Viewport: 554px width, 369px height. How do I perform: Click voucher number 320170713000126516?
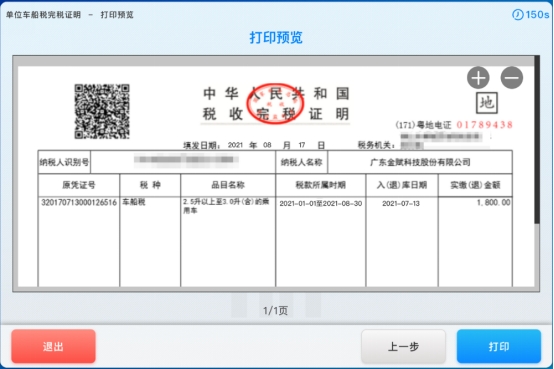tap(79, 203)
